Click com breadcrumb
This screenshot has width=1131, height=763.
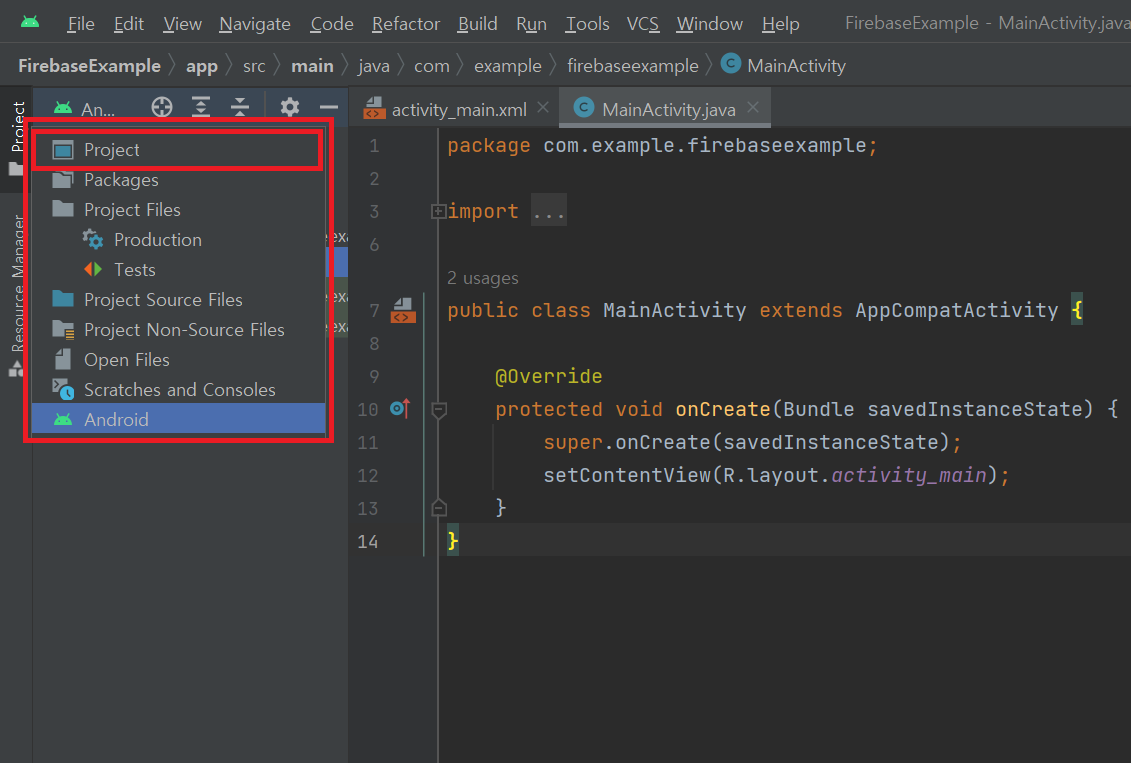pos(431,66)
